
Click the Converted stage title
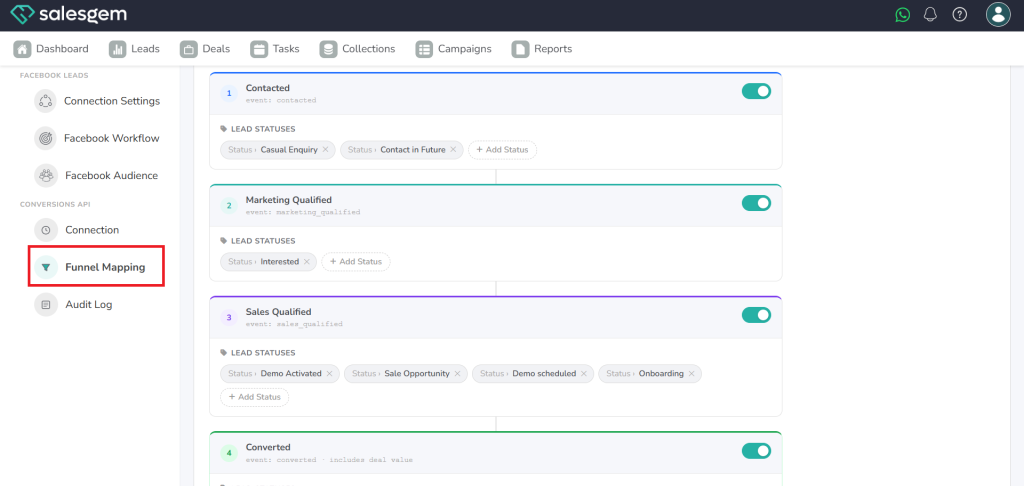click(268, 447)
